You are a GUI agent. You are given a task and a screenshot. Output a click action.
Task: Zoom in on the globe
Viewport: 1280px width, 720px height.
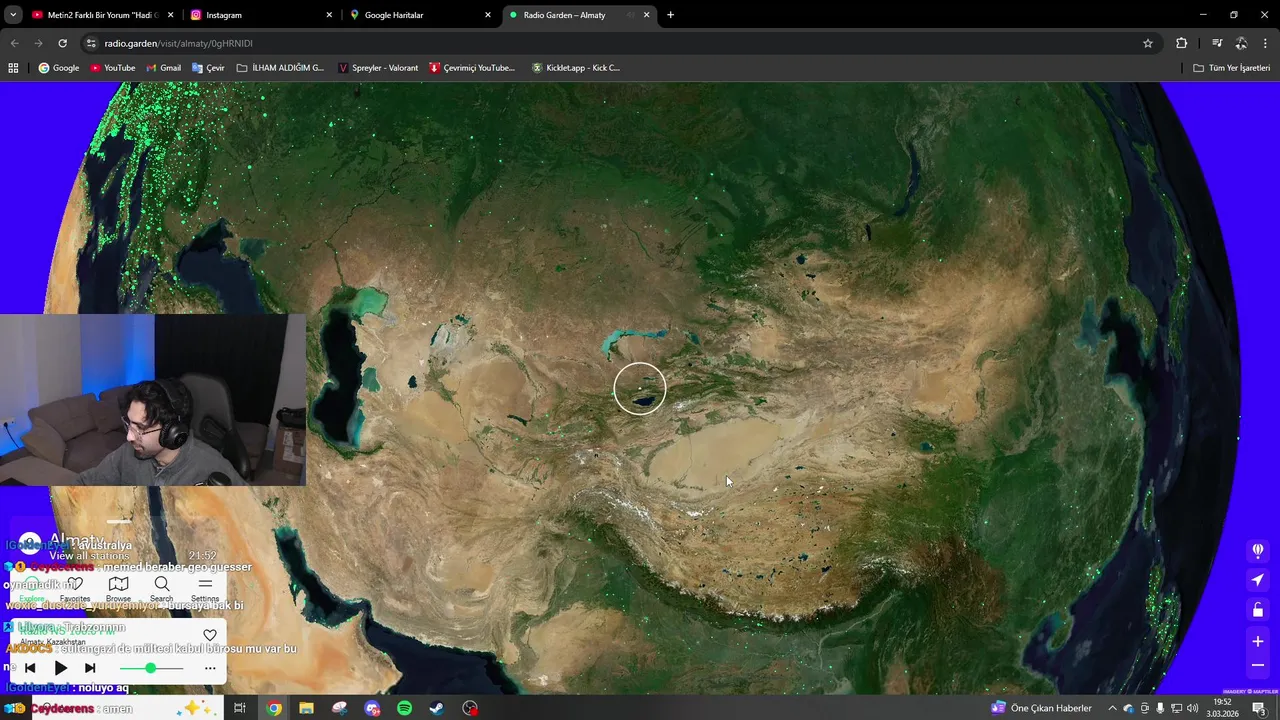[x=1258, y=641]
